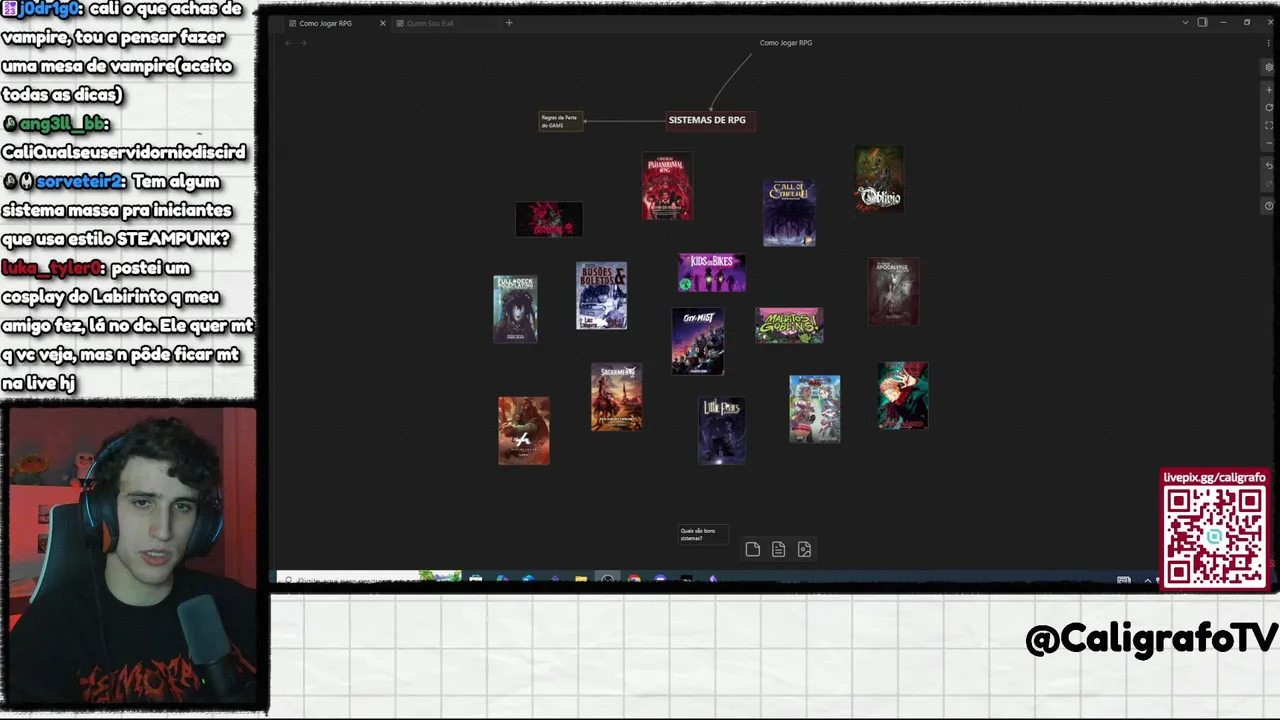Reset canvas zoom icon
Screen dimensions: 1280x720
point(1269,107)
